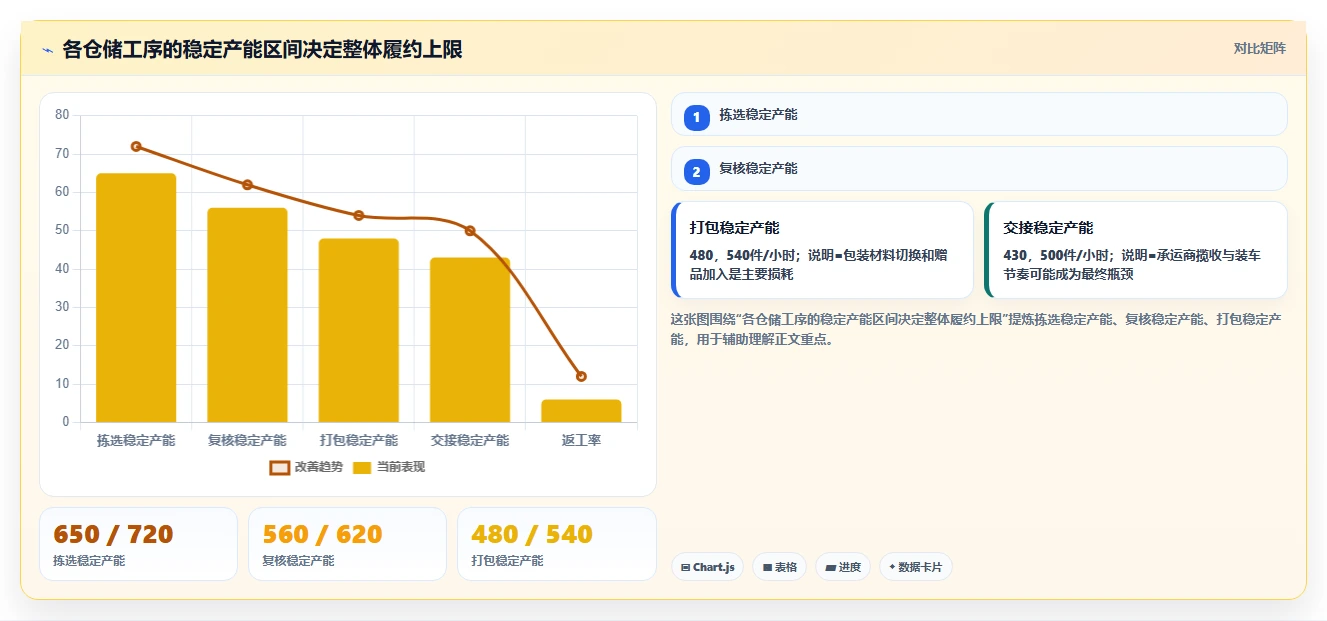
Task: Click the 当前表现 yellow legend swatch
Action: (x=363, y=467)
